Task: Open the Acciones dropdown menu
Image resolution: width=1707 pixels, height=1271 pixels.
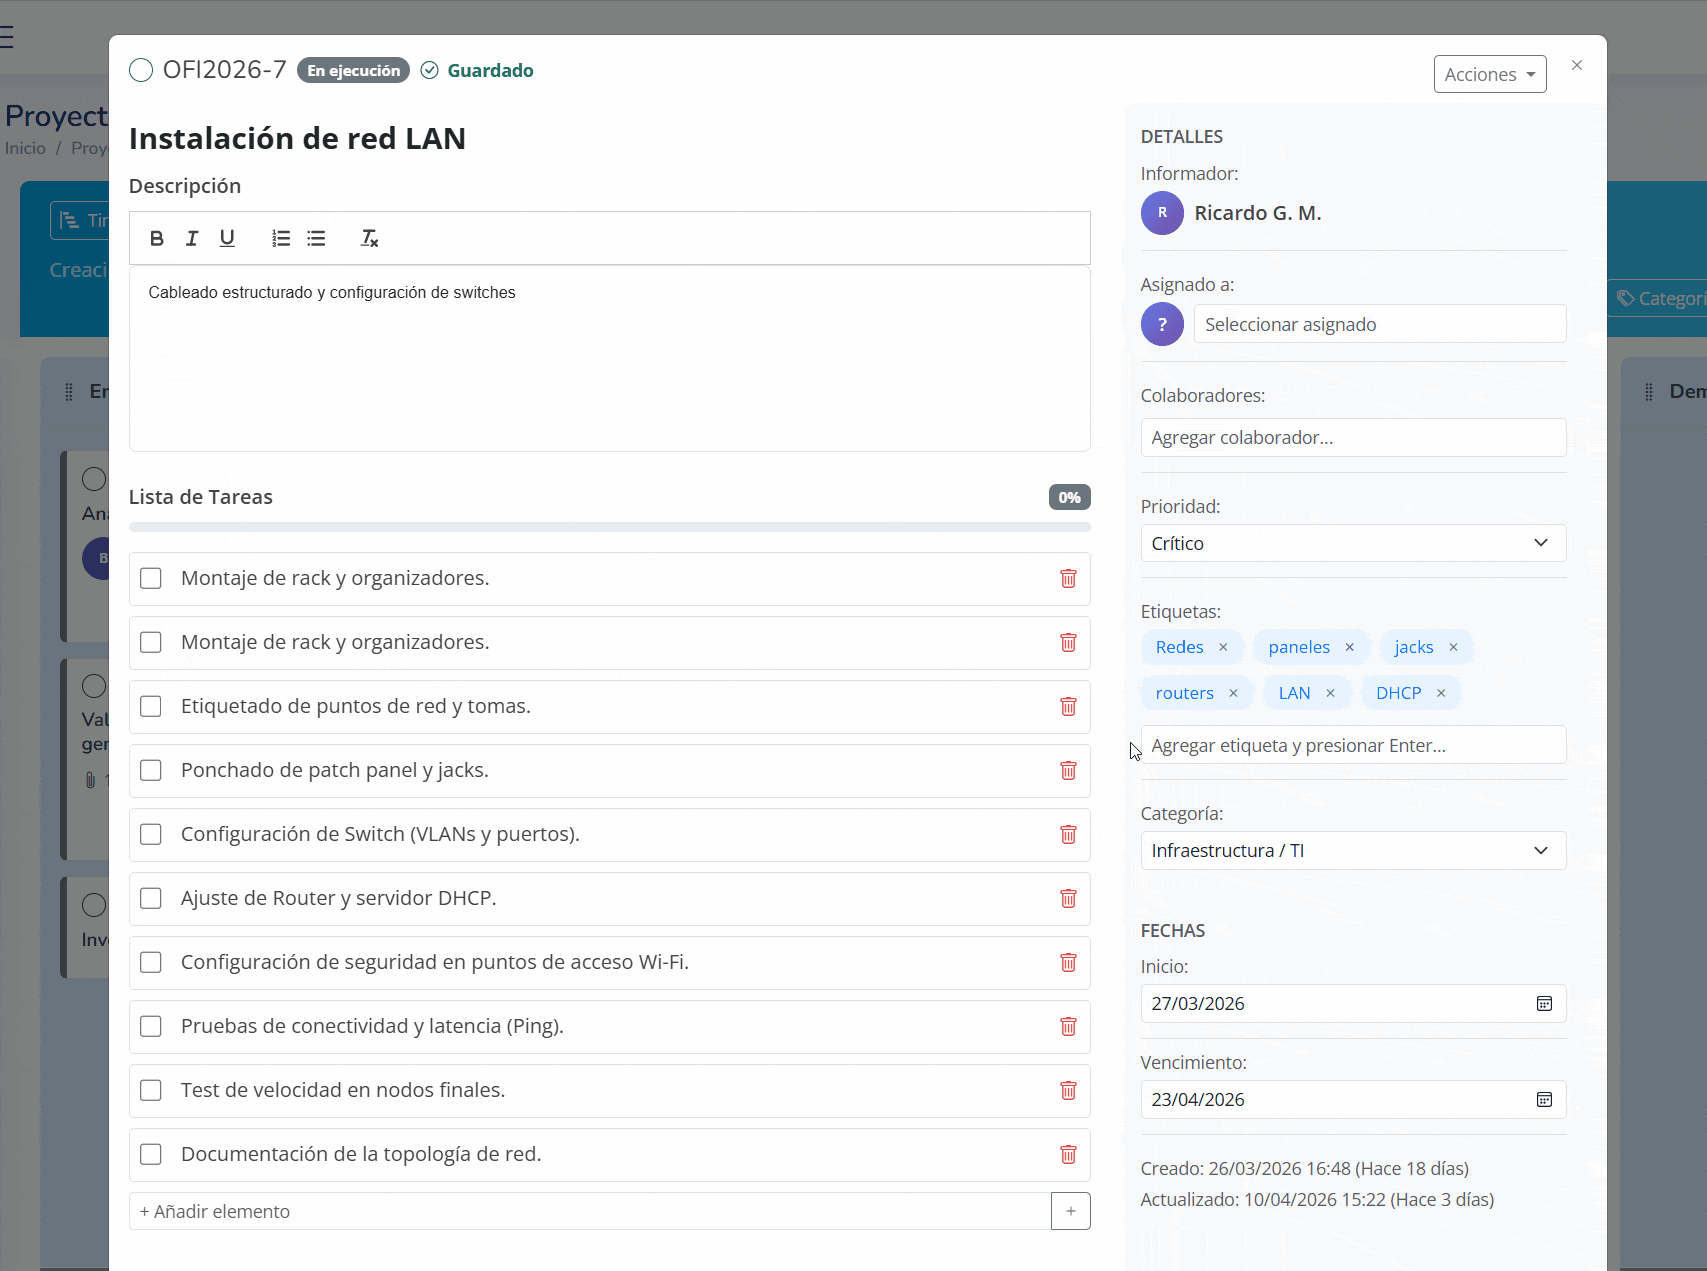Action: pos(1489,74)
